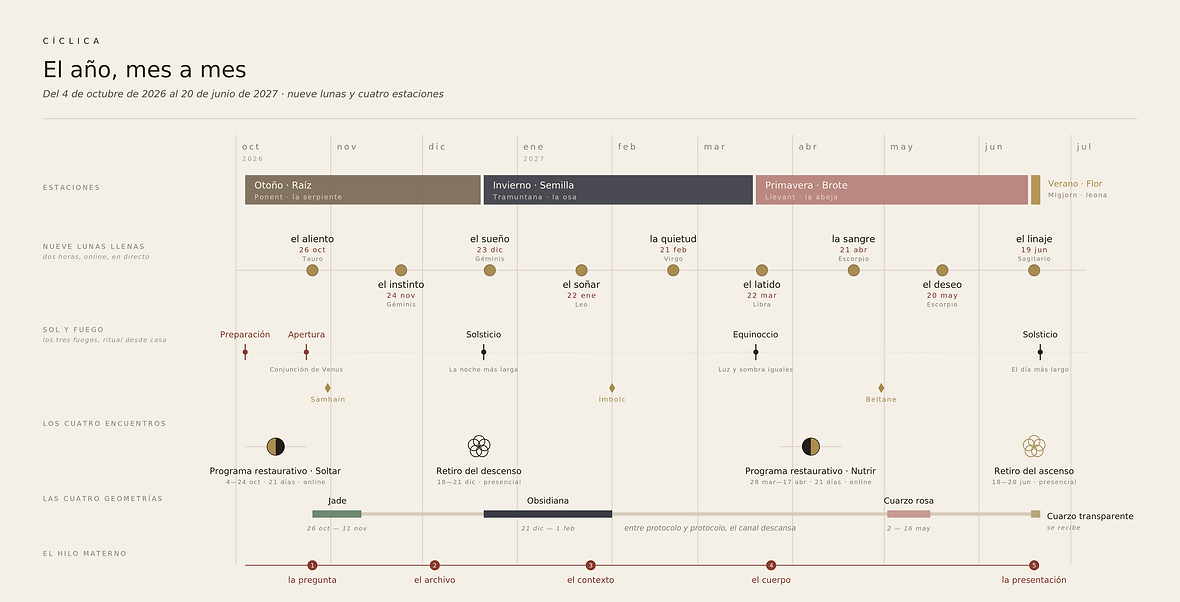The image size is (1180, 602).
Task: Select the Invierno · Semilla season bar
Action: (618, 190)
